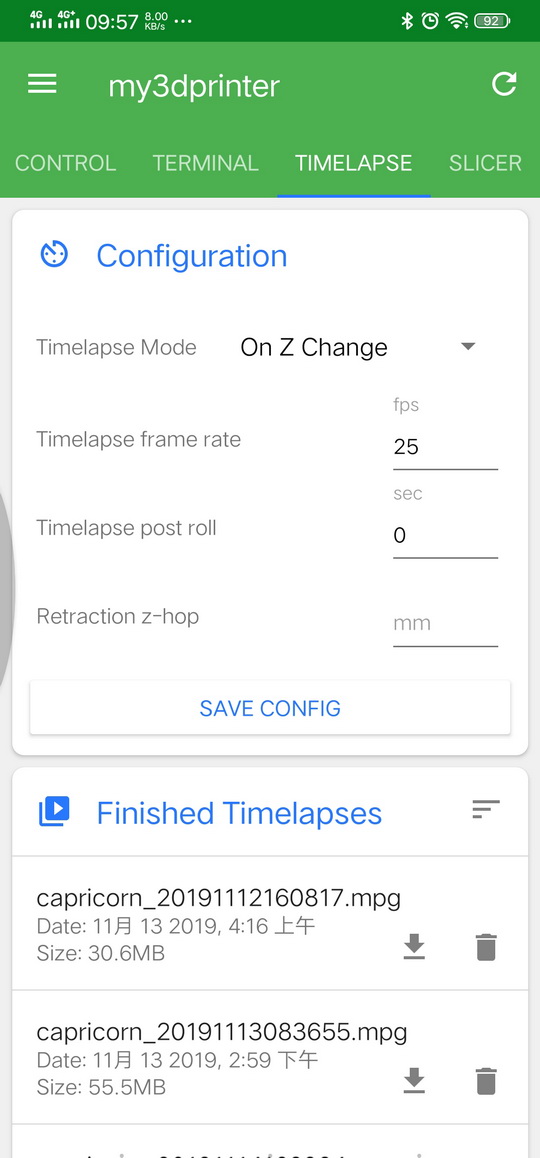
Task: Open the Timelapse Mode dropdown arrow
Action: [468, 346]
